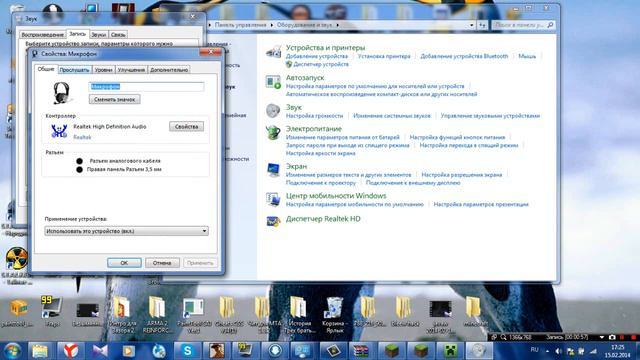
Task: Click the Сменить значок button
Action: (114, 99)
